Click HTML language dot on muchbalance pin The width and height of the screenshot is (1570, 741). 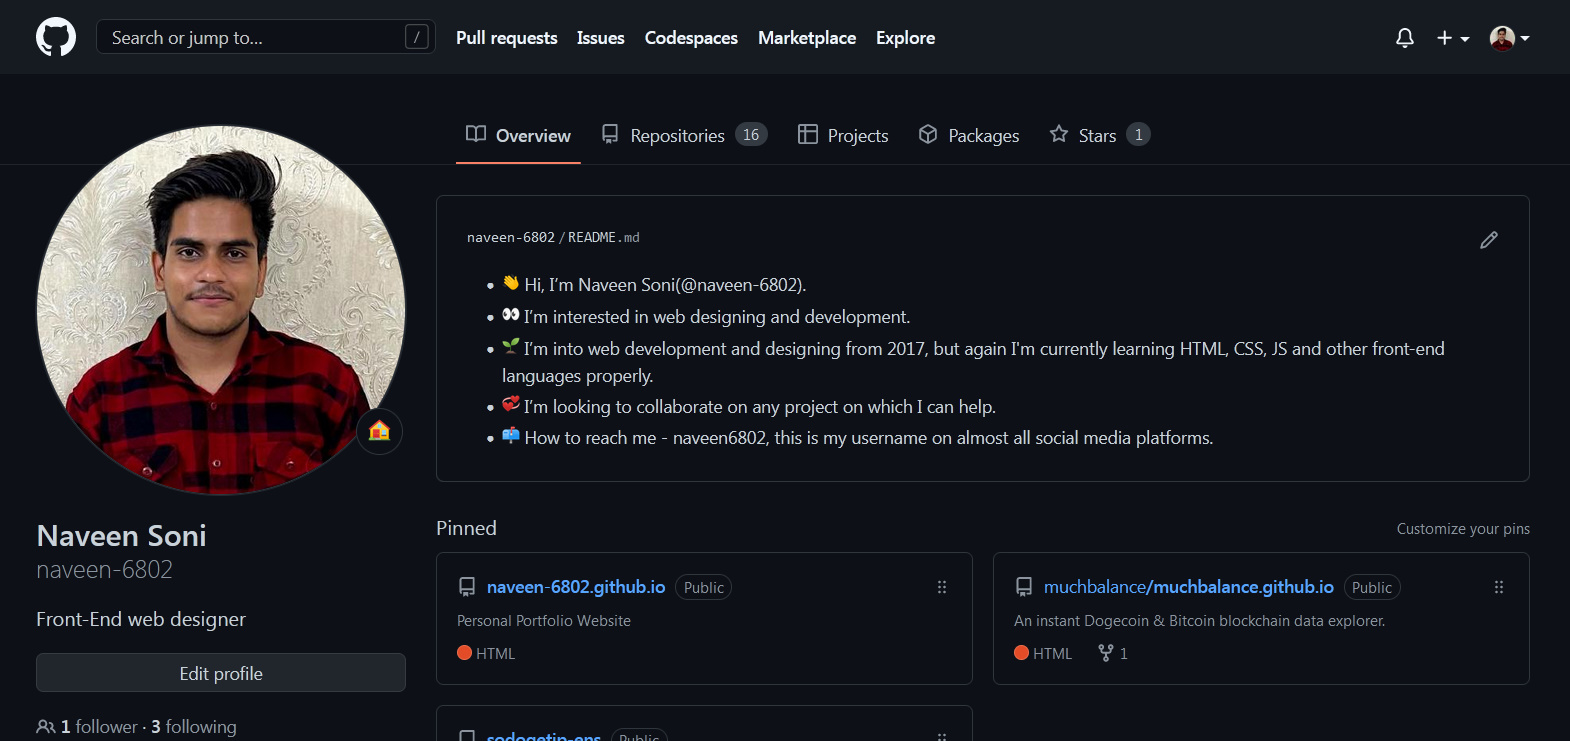click(1021, 653)
